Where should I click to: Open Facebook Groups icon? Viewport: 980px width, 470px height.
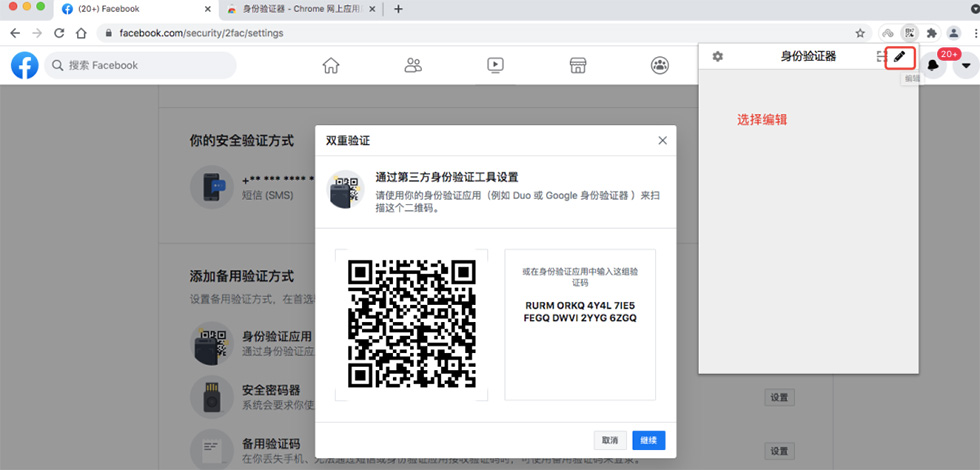tap(659, 66)
